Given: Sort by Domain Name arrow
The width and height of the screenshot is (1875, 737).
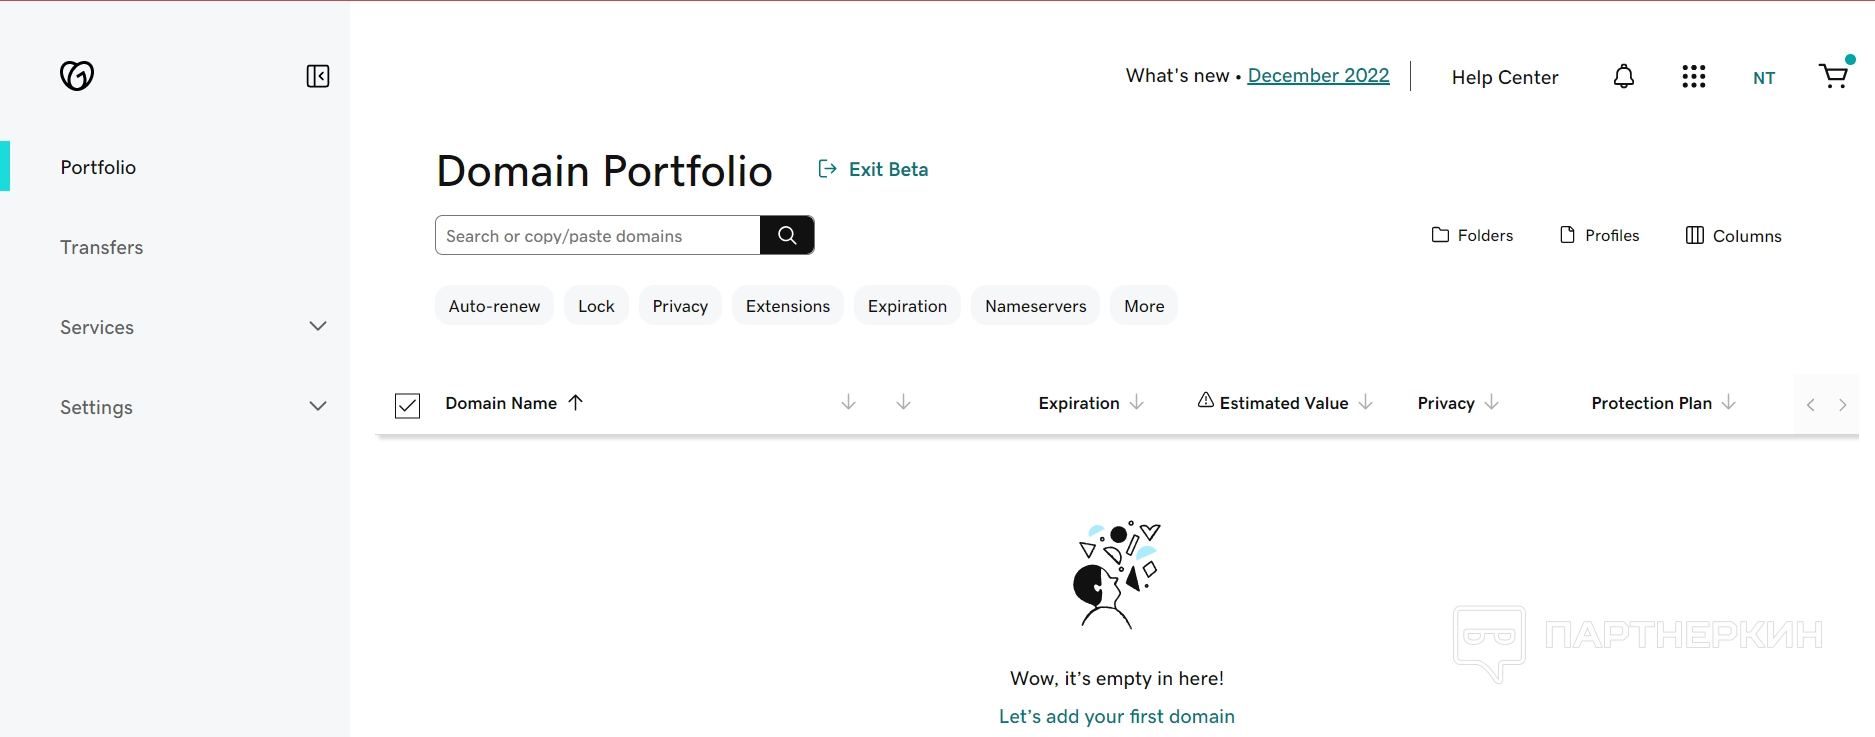Looking at the screenshot, I should pyautogui.click(x=576, y=403).
